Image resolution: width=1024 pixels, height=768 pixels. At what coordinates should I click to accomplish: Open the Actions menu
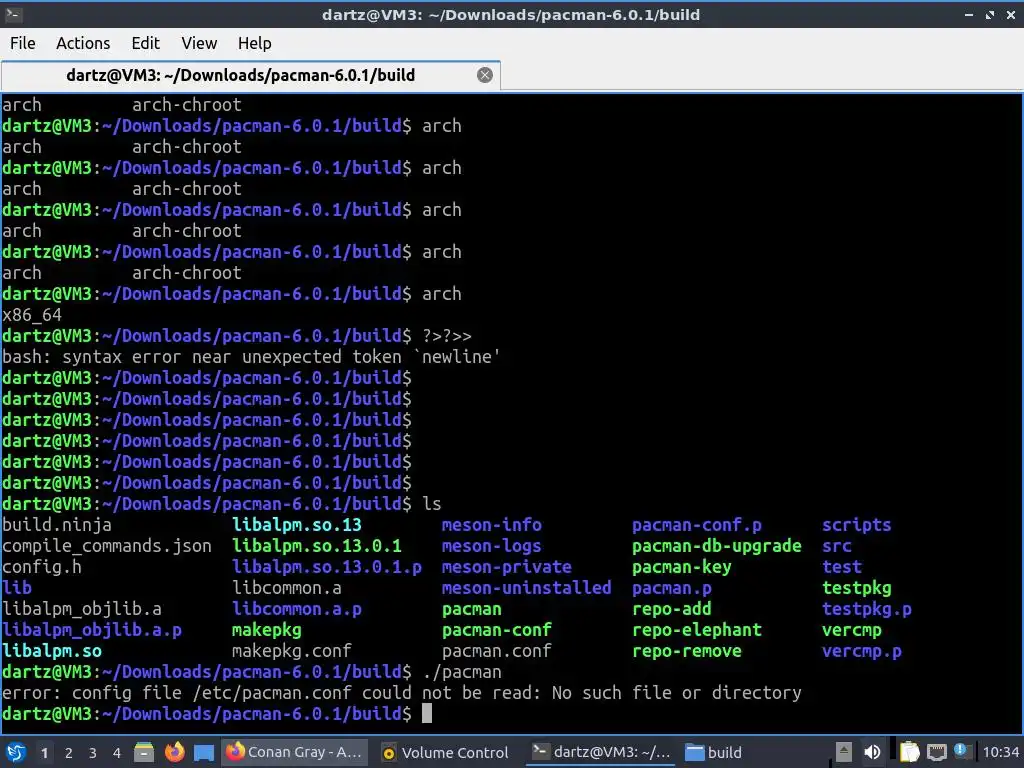[83, 43]
